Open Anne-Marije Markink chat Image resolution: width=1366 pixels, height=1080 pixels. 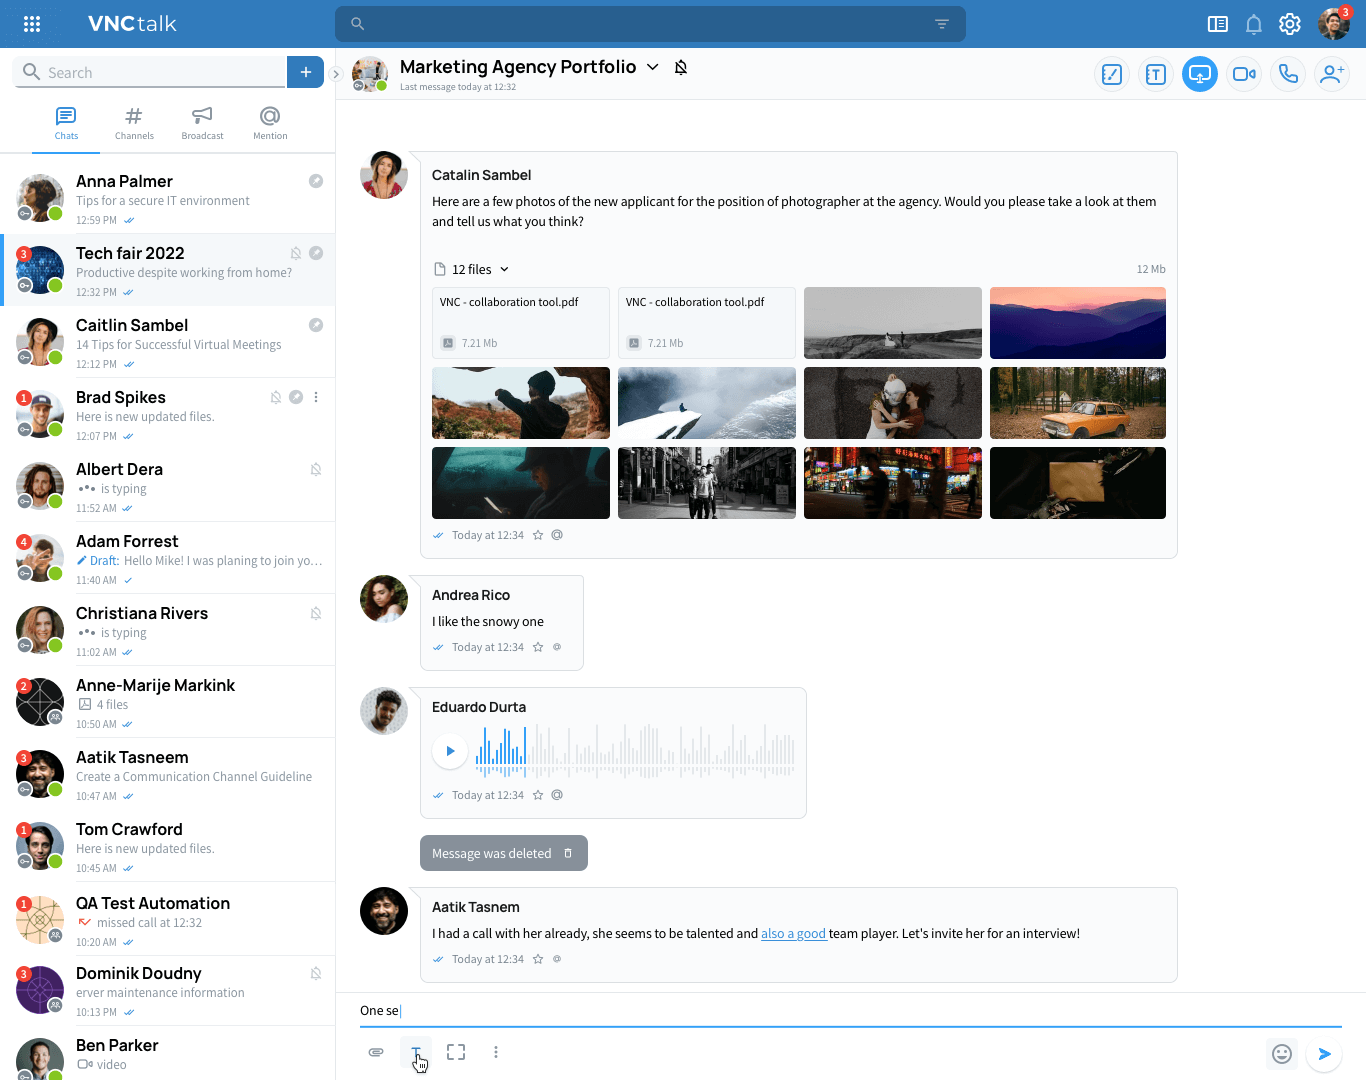(168, 702)
